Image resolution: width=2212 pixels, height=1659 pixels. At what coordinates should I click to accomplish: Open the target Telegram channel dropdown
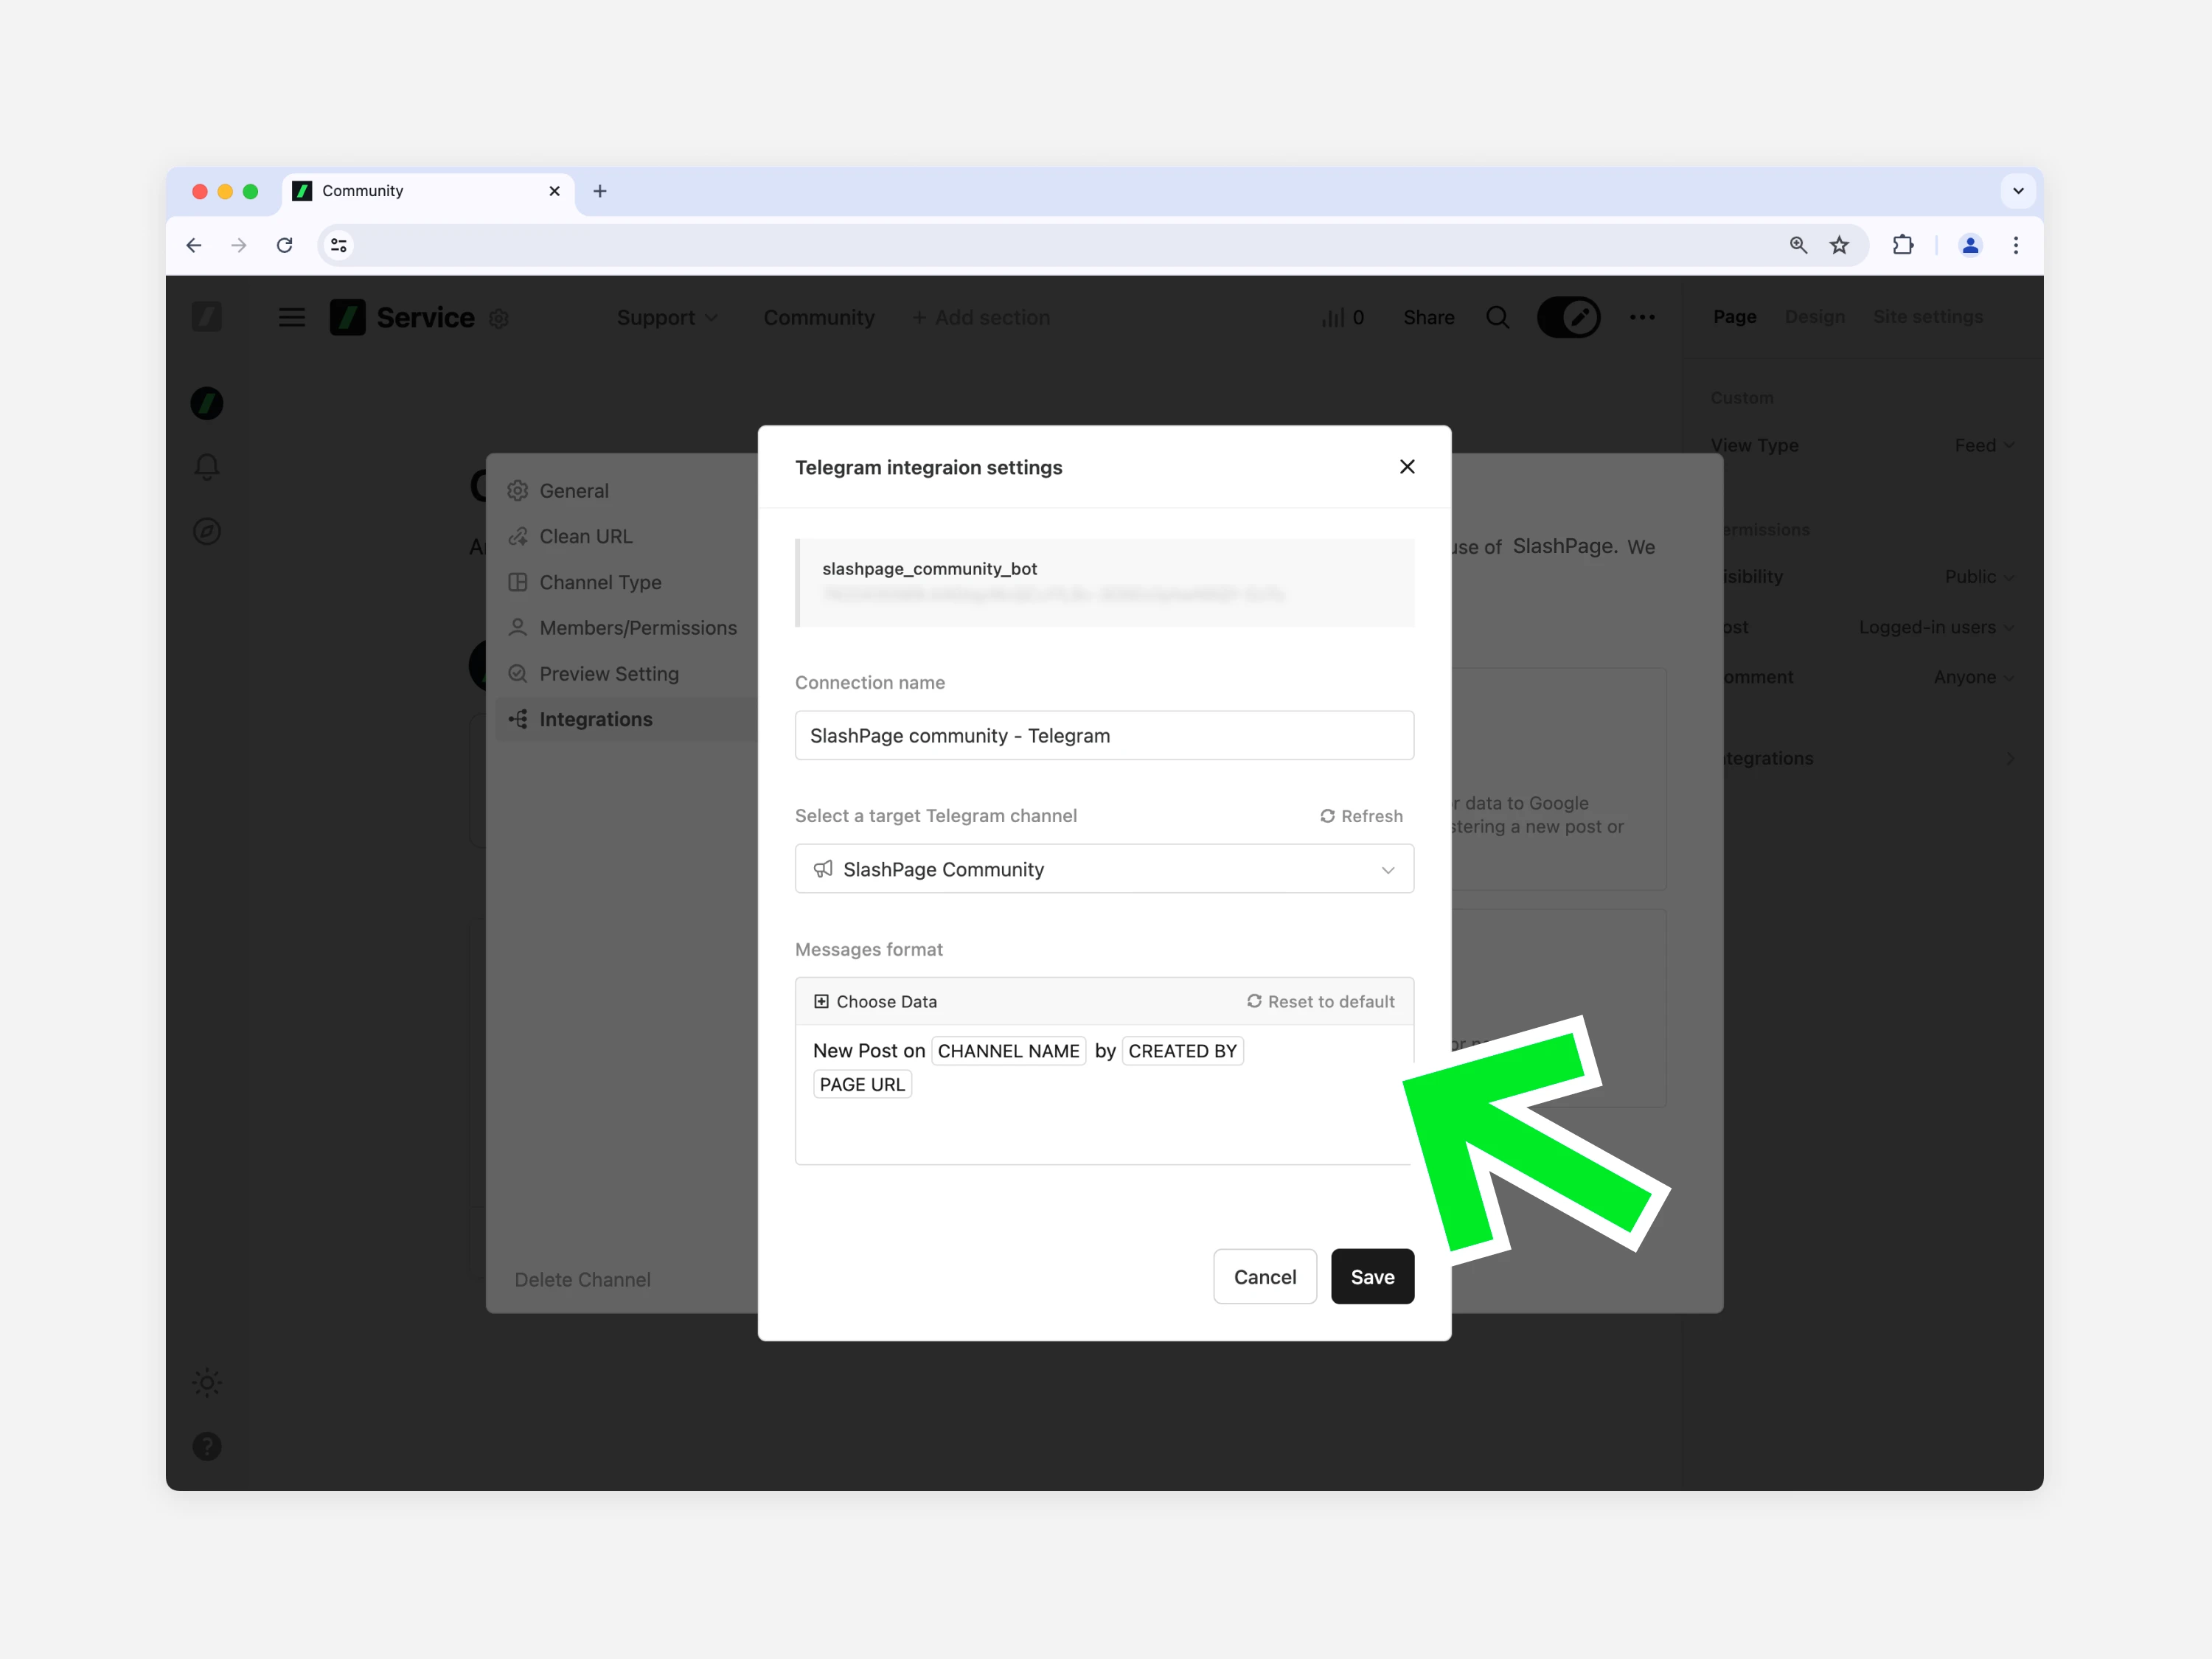[x=1104, y=869]
